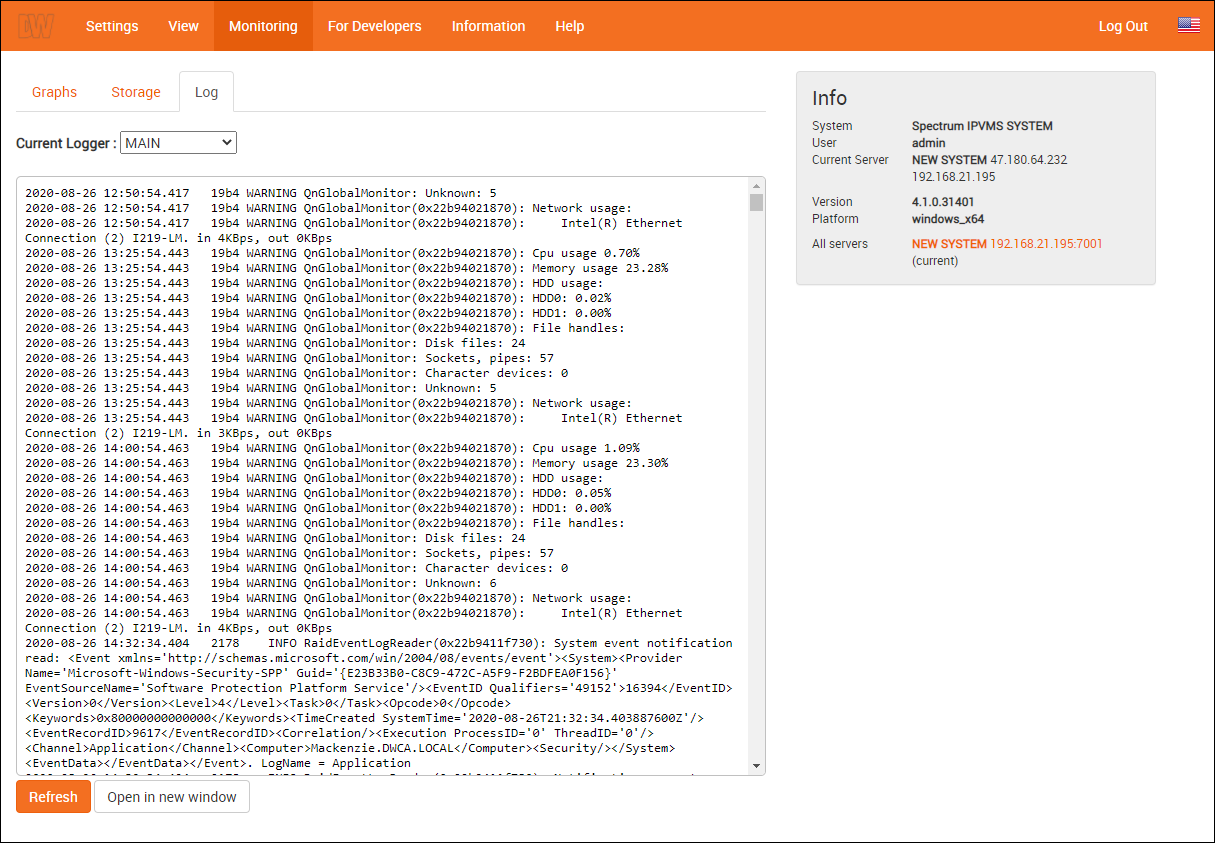
Task: Click Log Out in the header
Action: click(x=1123, y=26)
